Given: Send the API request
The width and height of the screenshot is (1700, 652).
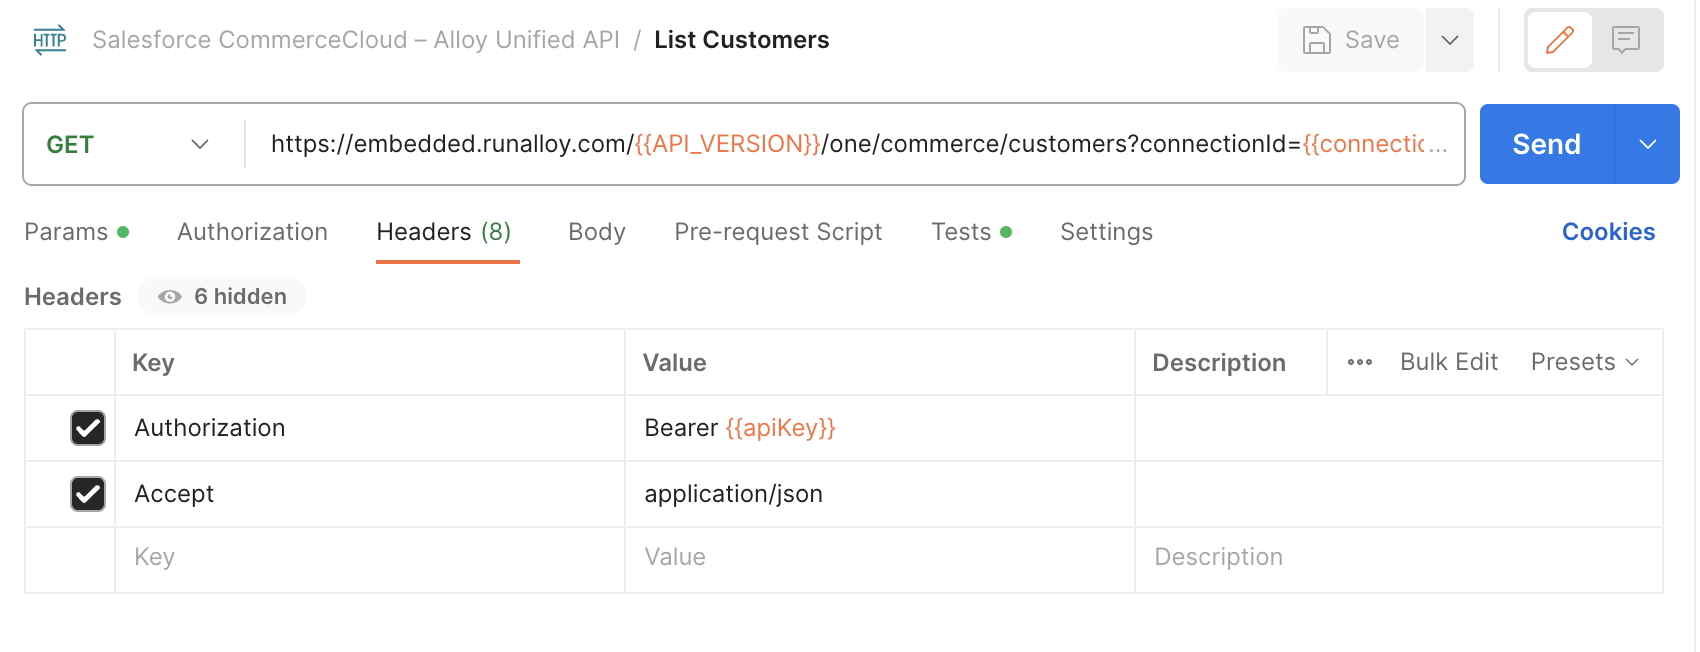Looking at the screenshot, I should pyautogui.click(x=1546, y=145).
